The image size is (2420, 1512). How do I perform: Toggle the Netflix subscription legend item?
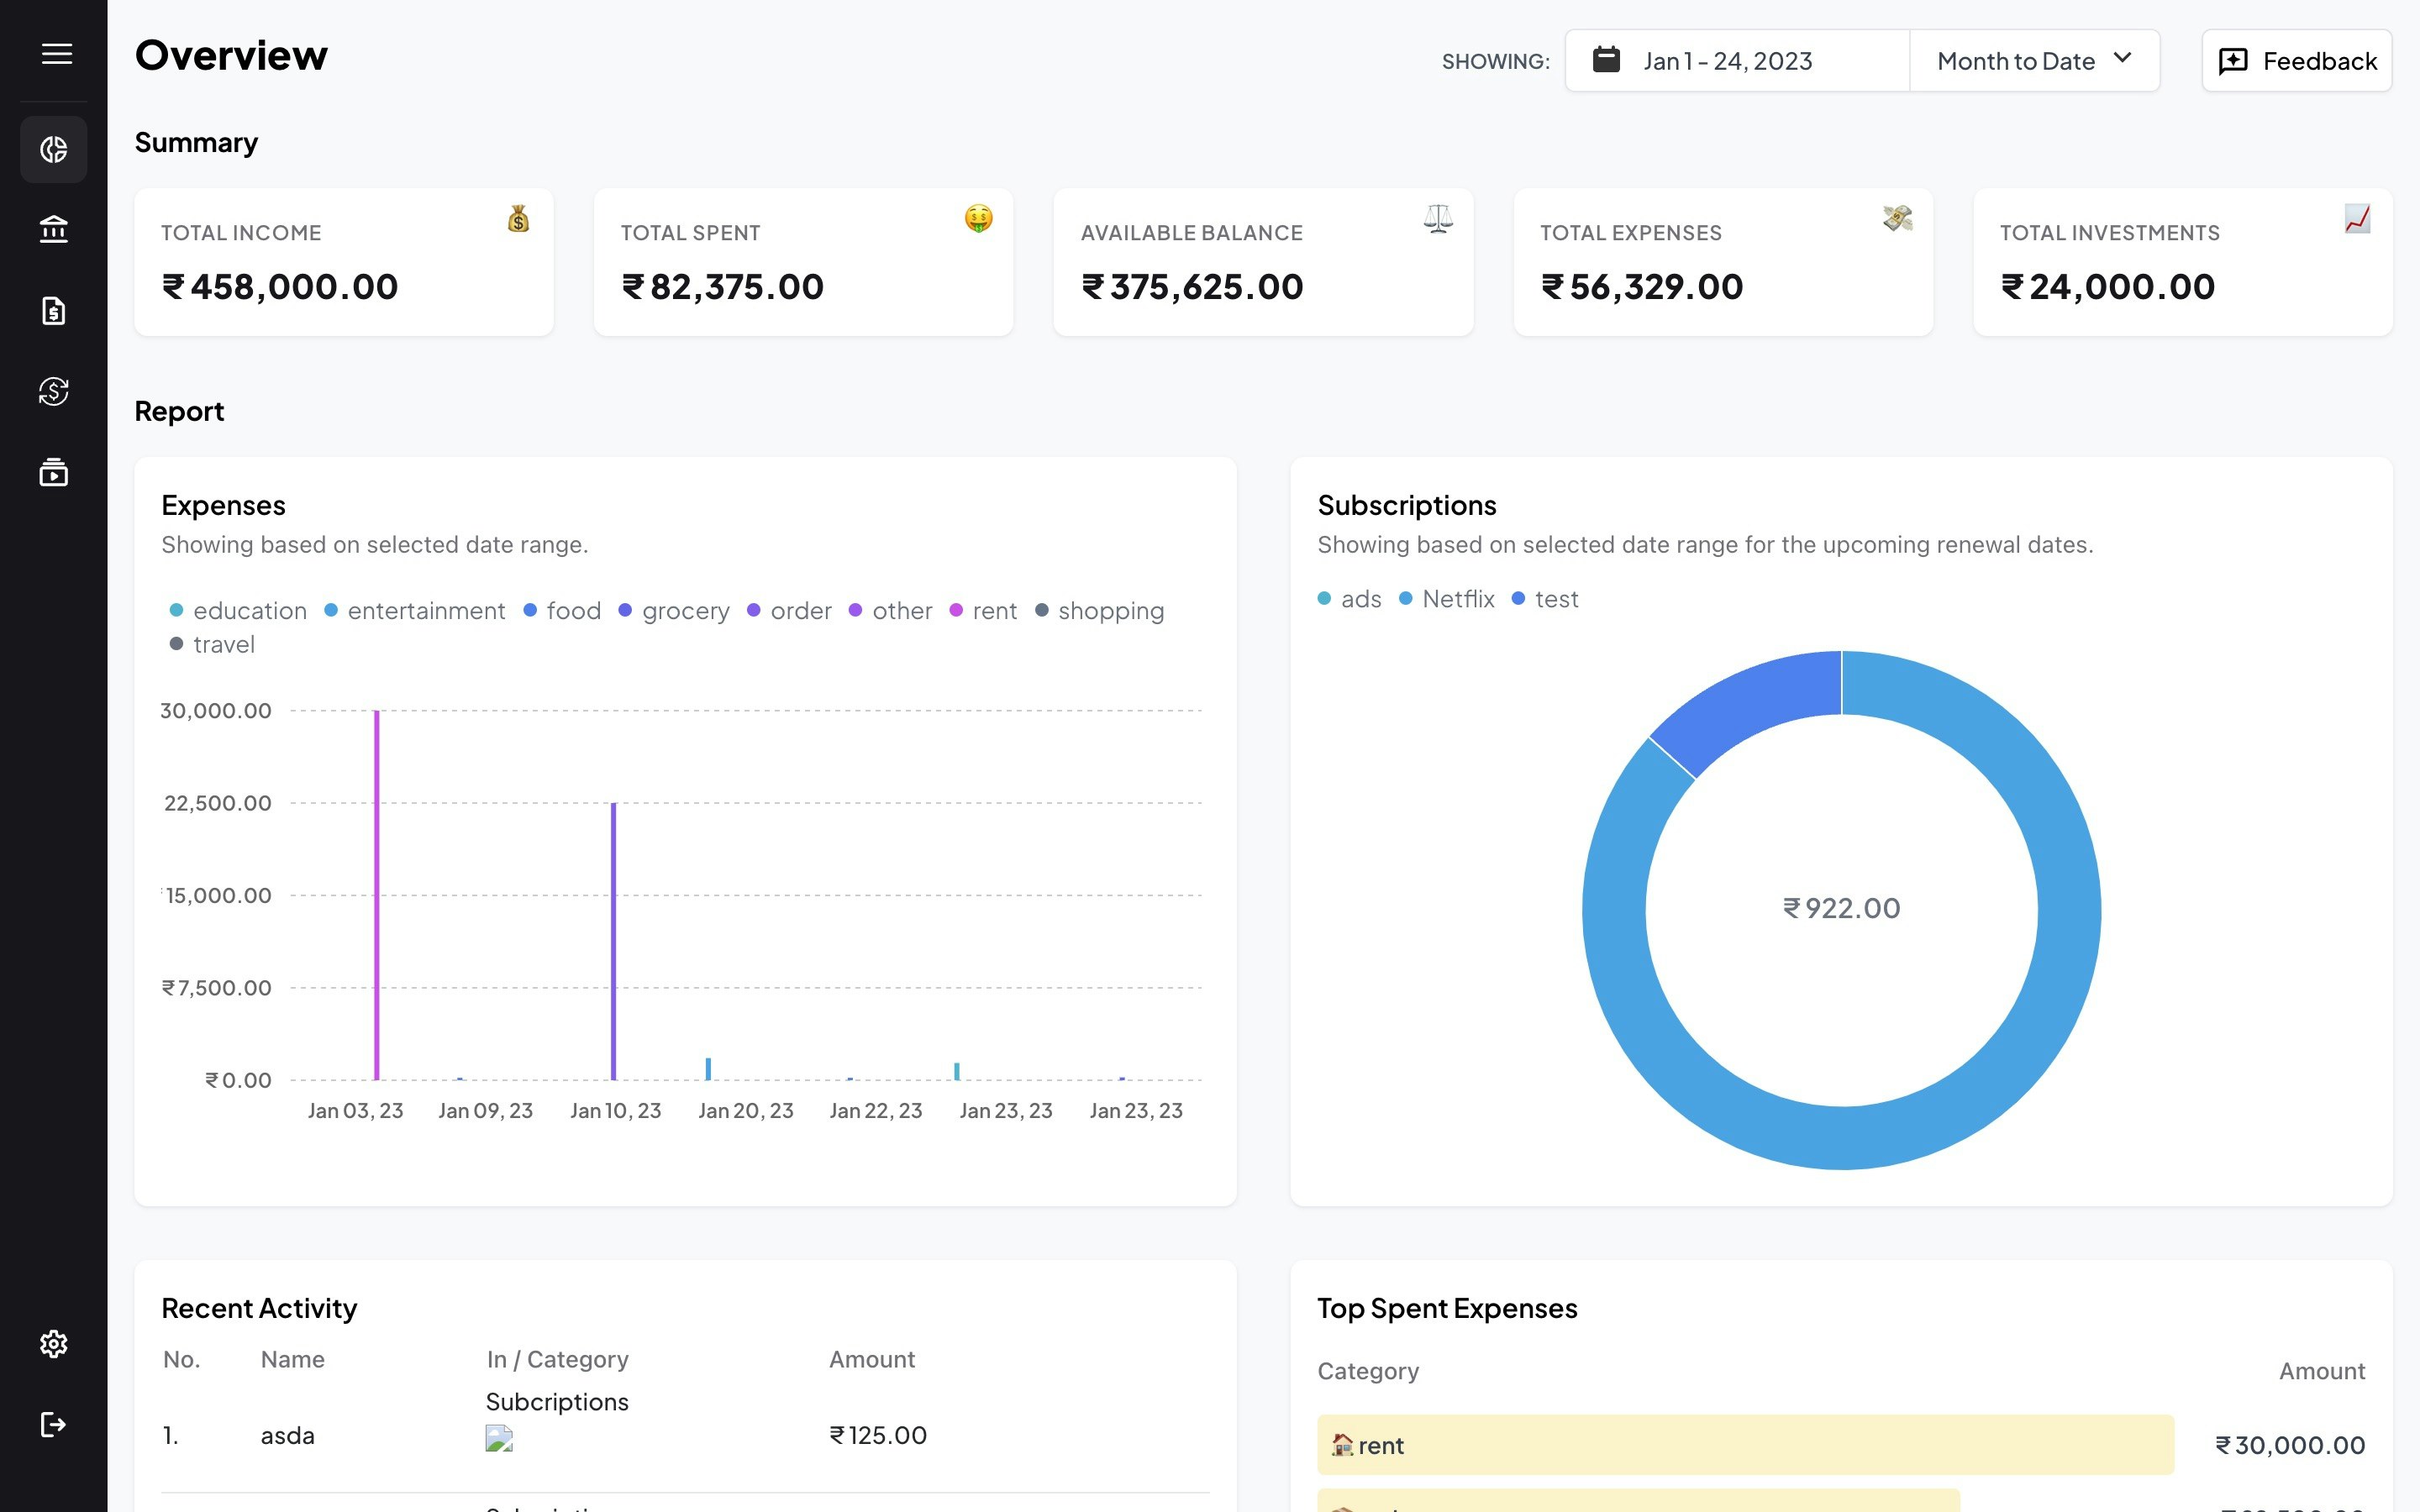tap(1446, 599)
